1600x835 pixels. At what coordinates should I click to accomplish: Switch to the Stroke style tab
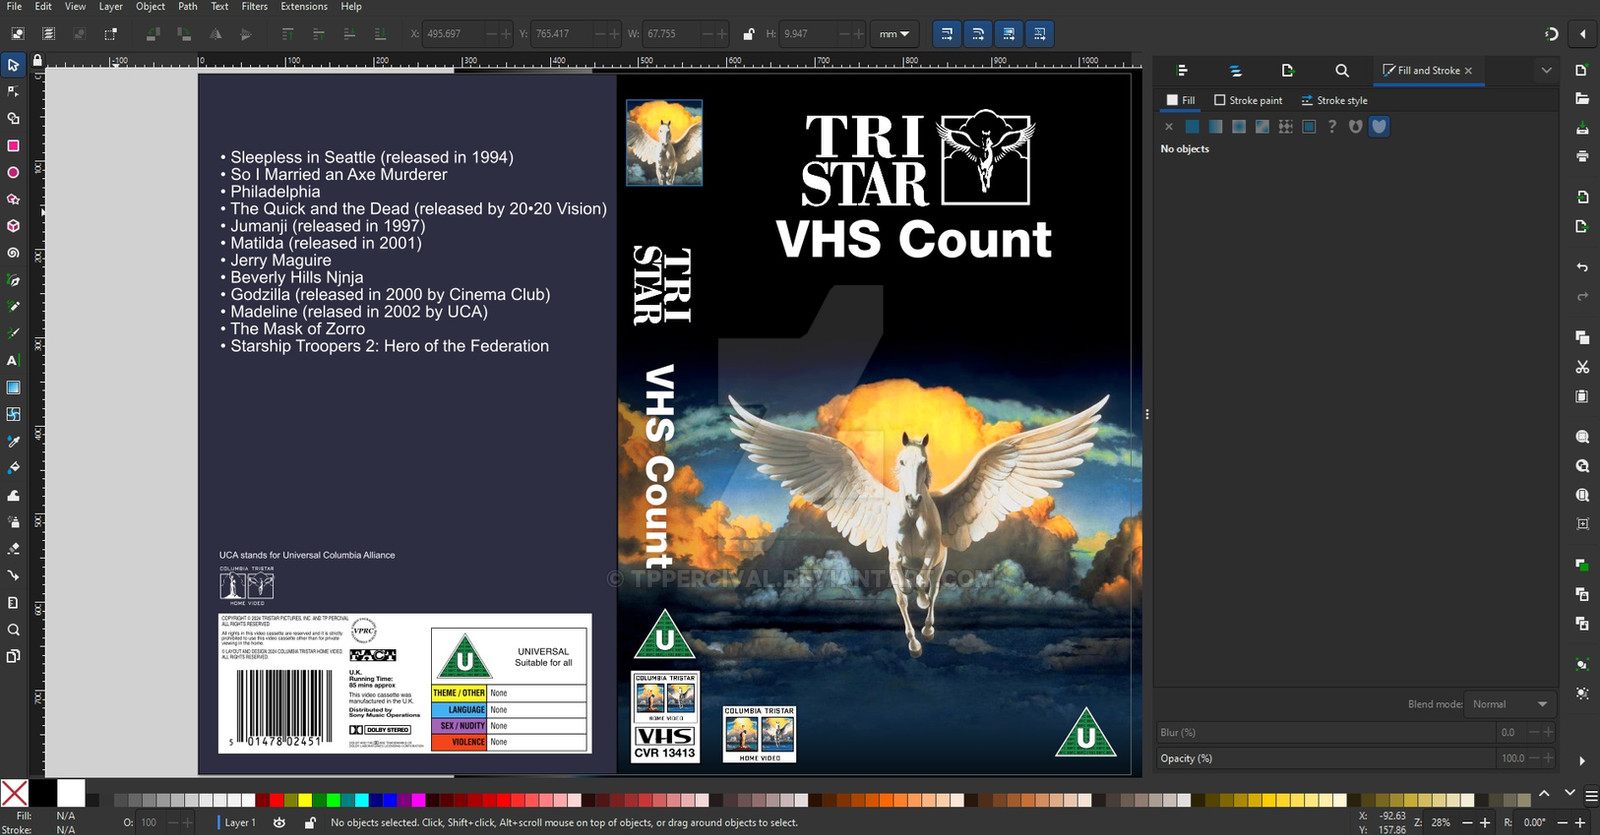coord(1334,100)
